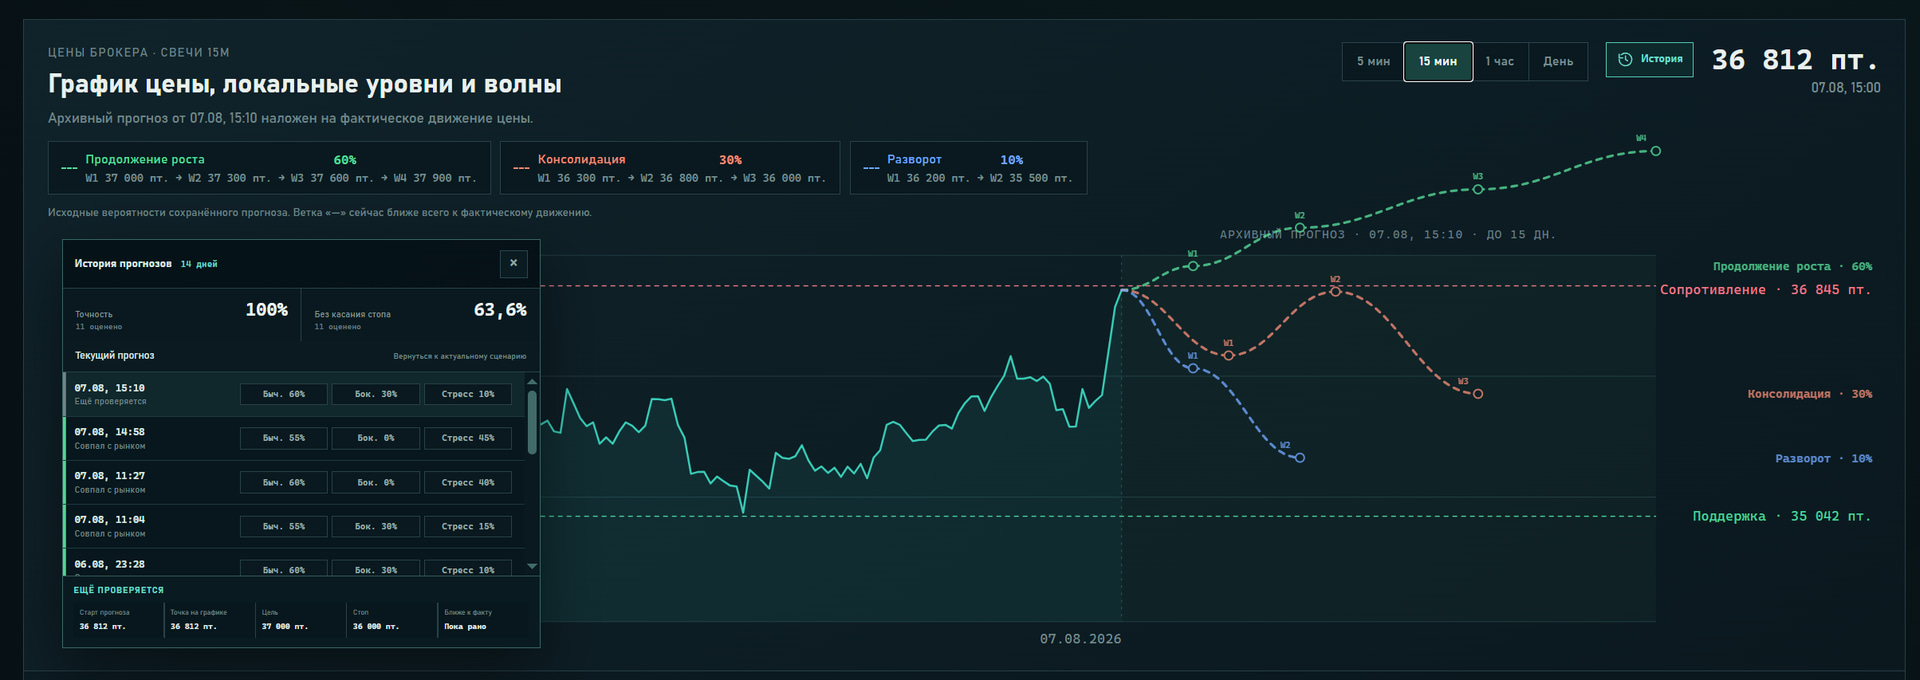Select the Продолжение роста scenario card
Screen dimensions: 1920x680
269,168
